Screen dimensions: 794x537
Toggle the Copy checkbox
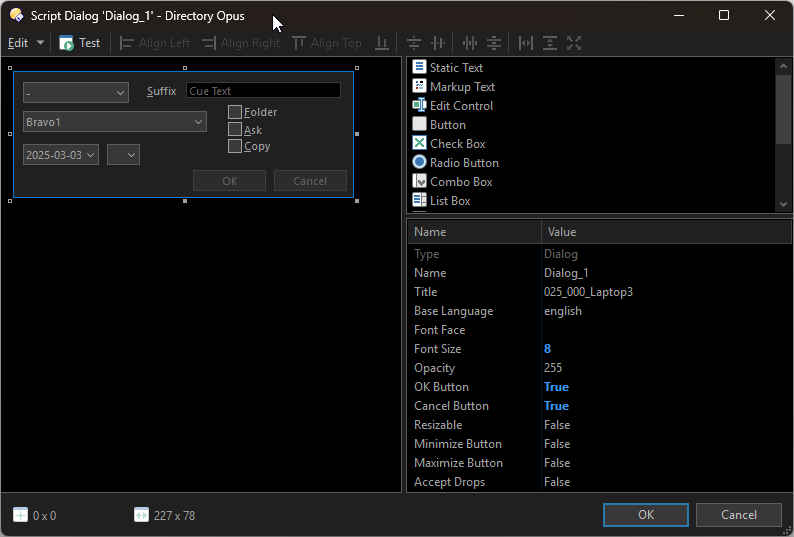(234, 146)
